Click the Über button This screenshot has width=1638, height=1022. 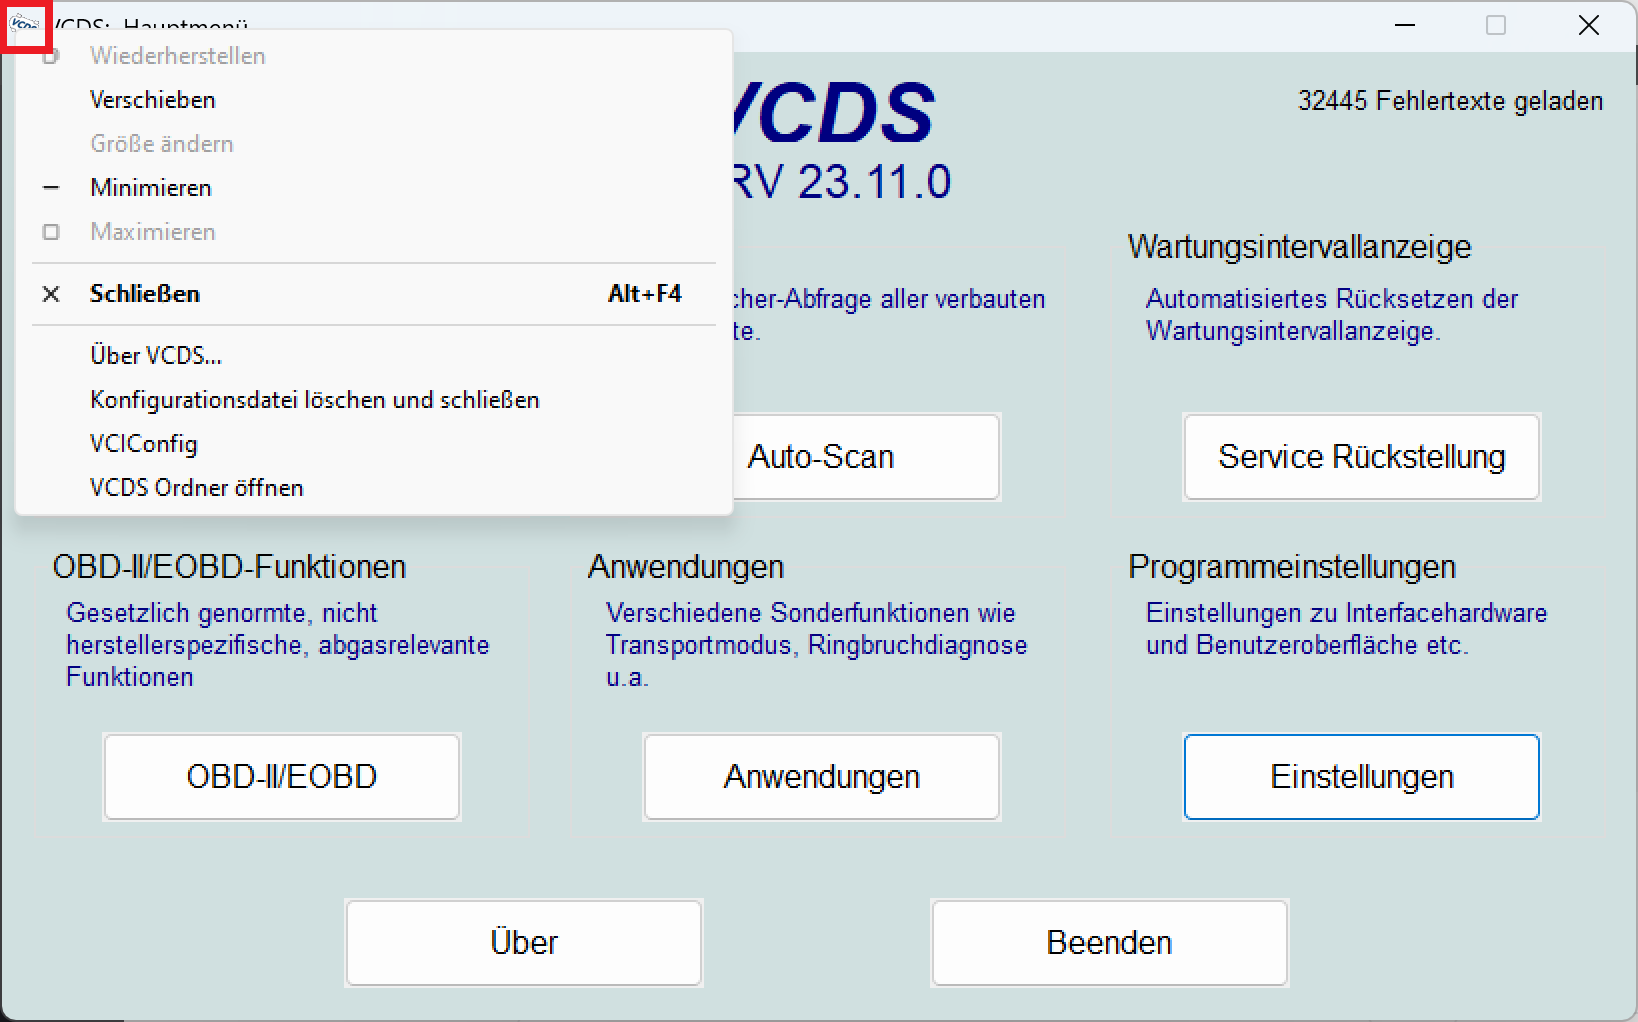[x=524, y=943]
